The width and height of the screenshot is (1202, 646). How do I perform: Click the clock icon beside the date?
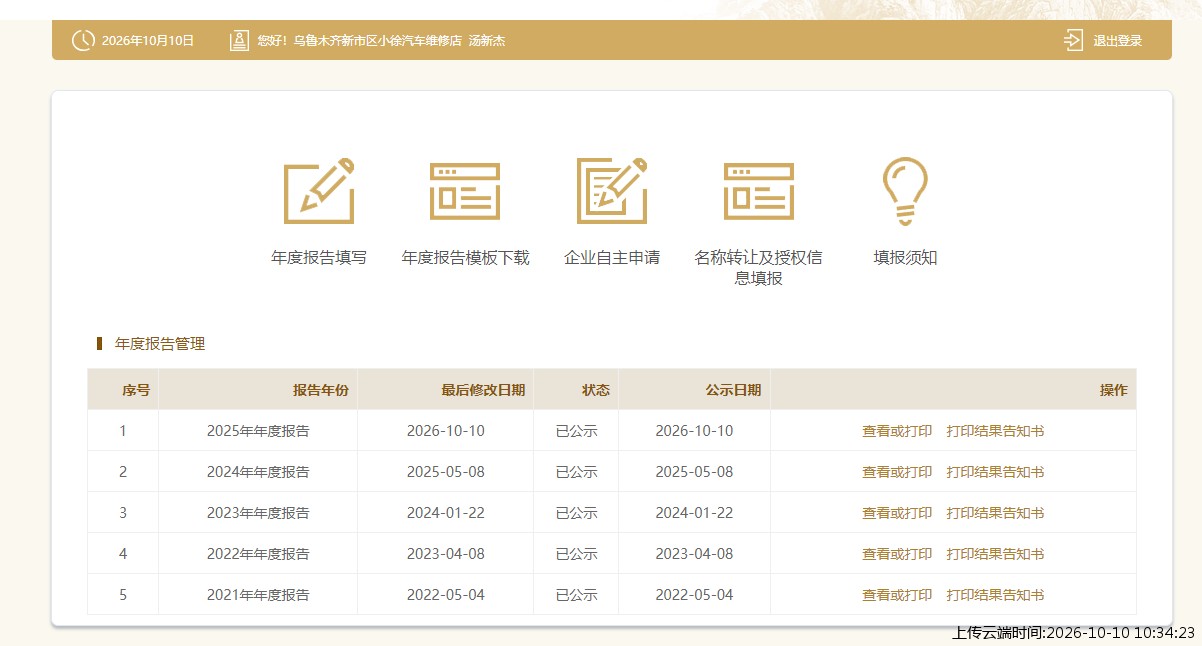[83, 41]
